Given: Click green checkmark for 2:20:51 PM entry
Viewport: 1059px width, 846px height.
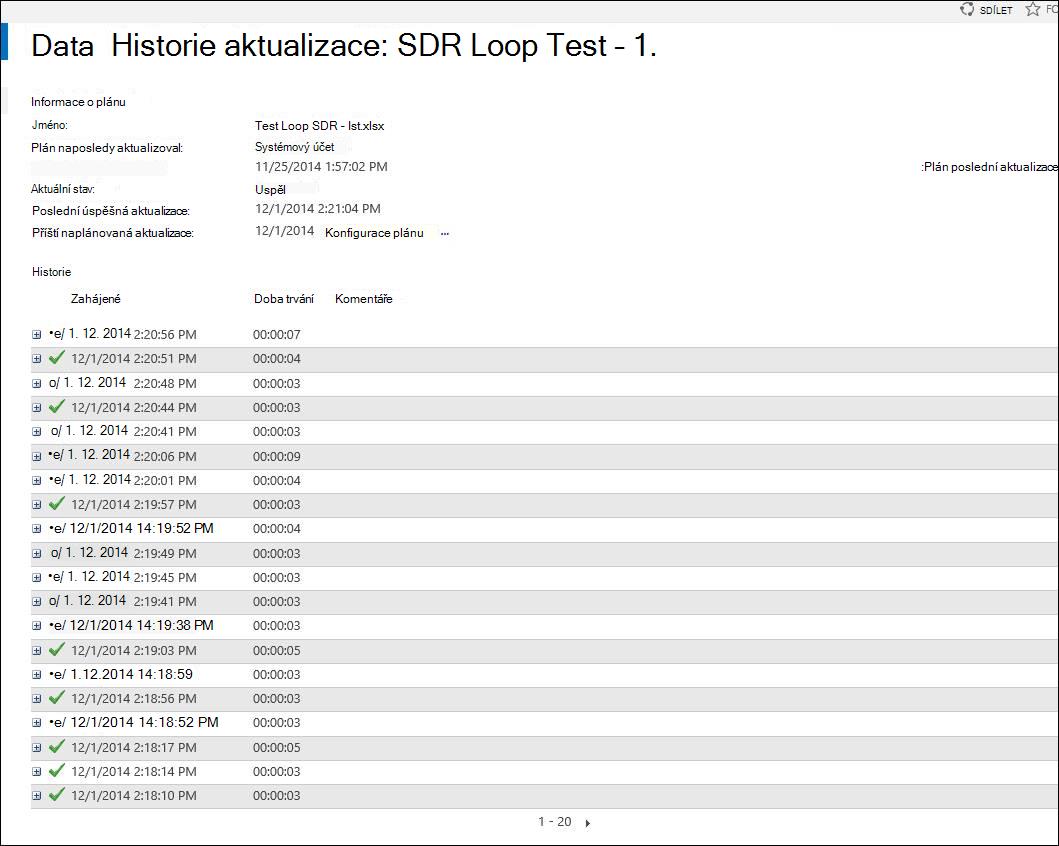Looking at the screenshot, I should [57, 357].
